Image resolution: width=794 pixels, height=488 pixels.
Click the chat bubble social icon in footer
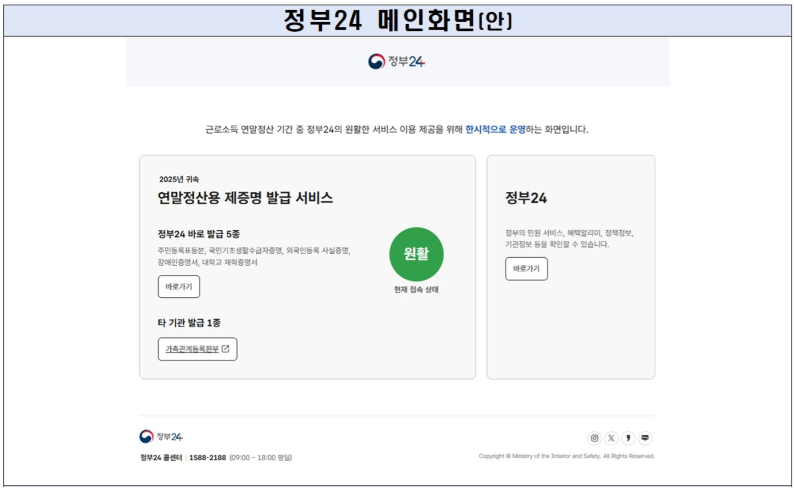(645, 438)
